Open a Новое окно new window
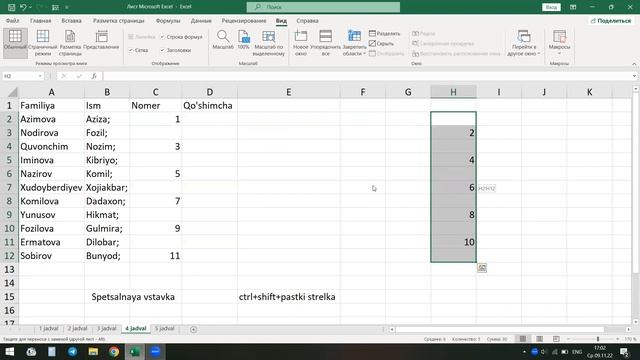Image resolution: width=640 pixels, height=360 pixels. 301,42
